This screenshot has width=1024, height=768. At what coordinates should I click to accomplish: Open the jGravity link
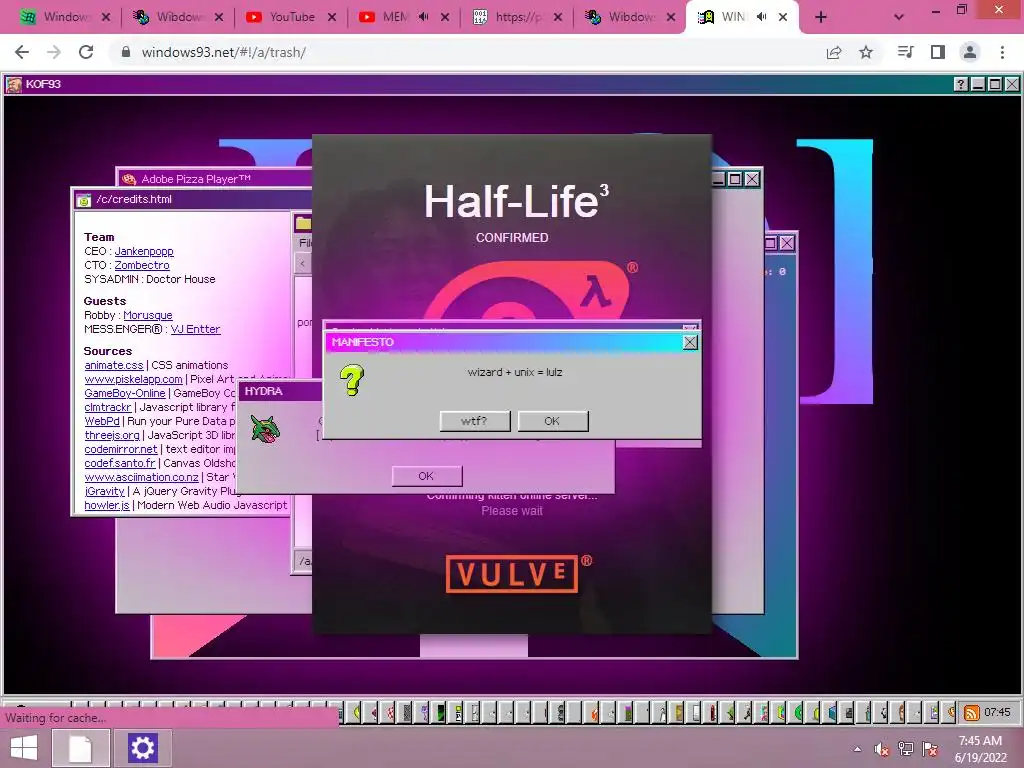104,491
